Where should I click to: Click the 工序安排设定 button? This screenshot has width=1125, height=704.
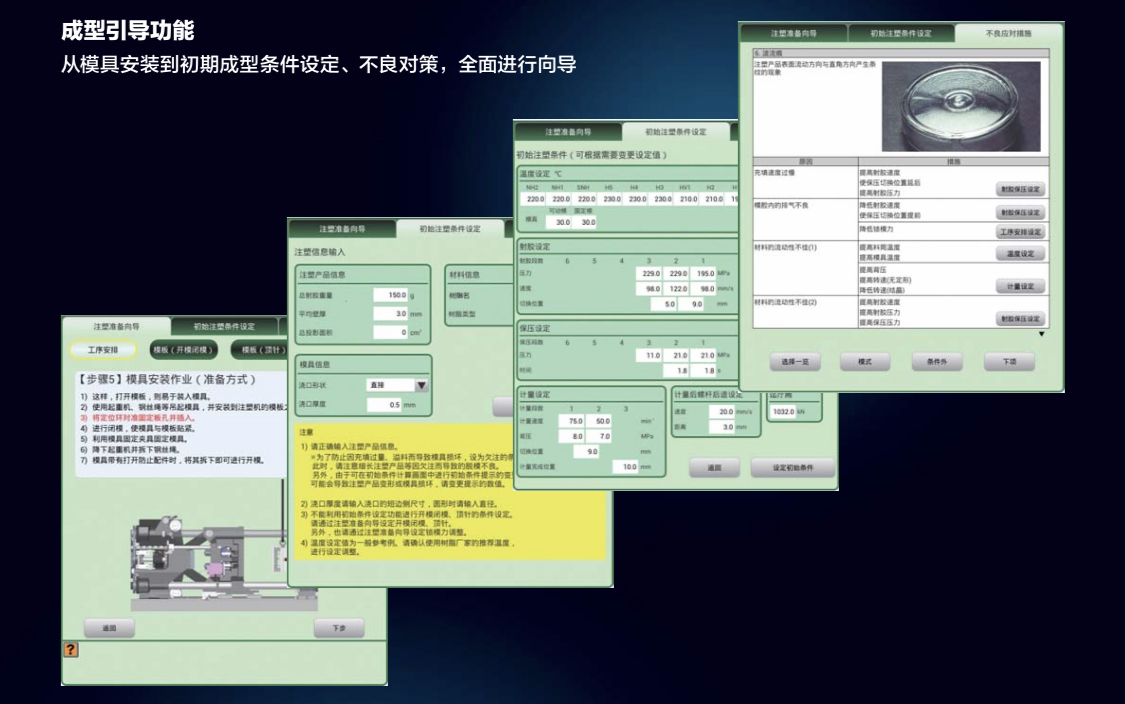[x=1020, y=232]
